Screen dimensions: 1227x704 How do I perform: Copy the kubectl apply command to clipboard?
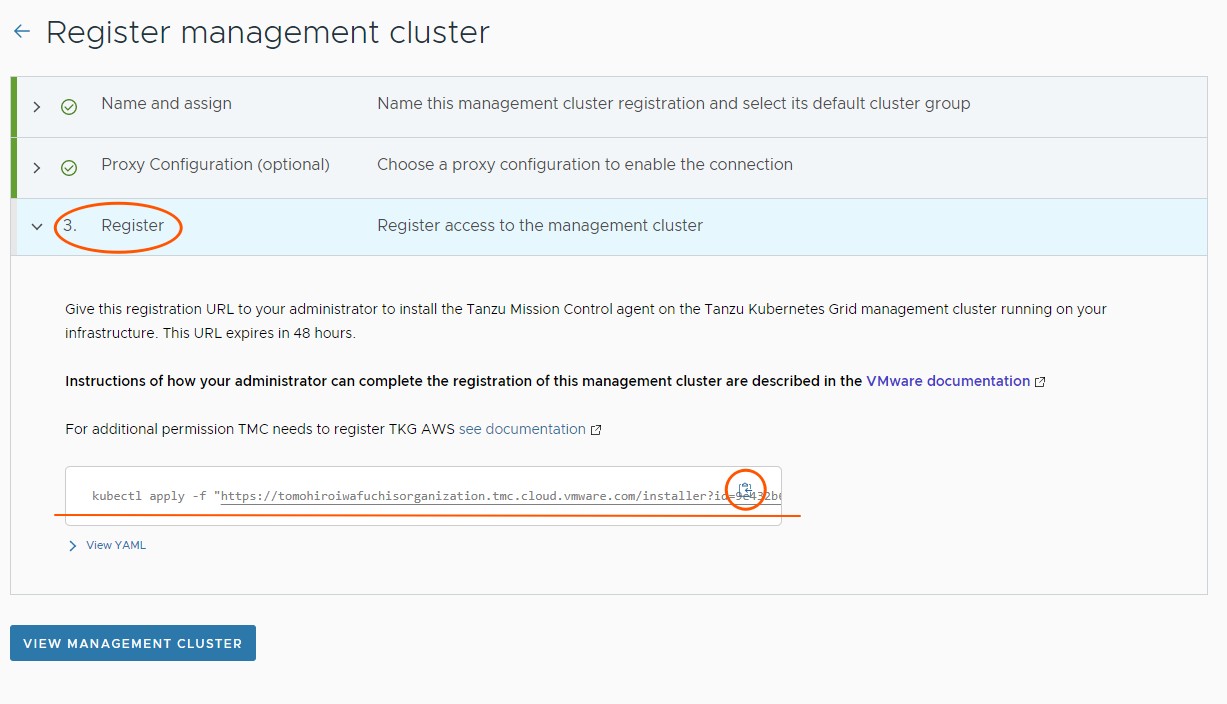(x=745, y=489)
